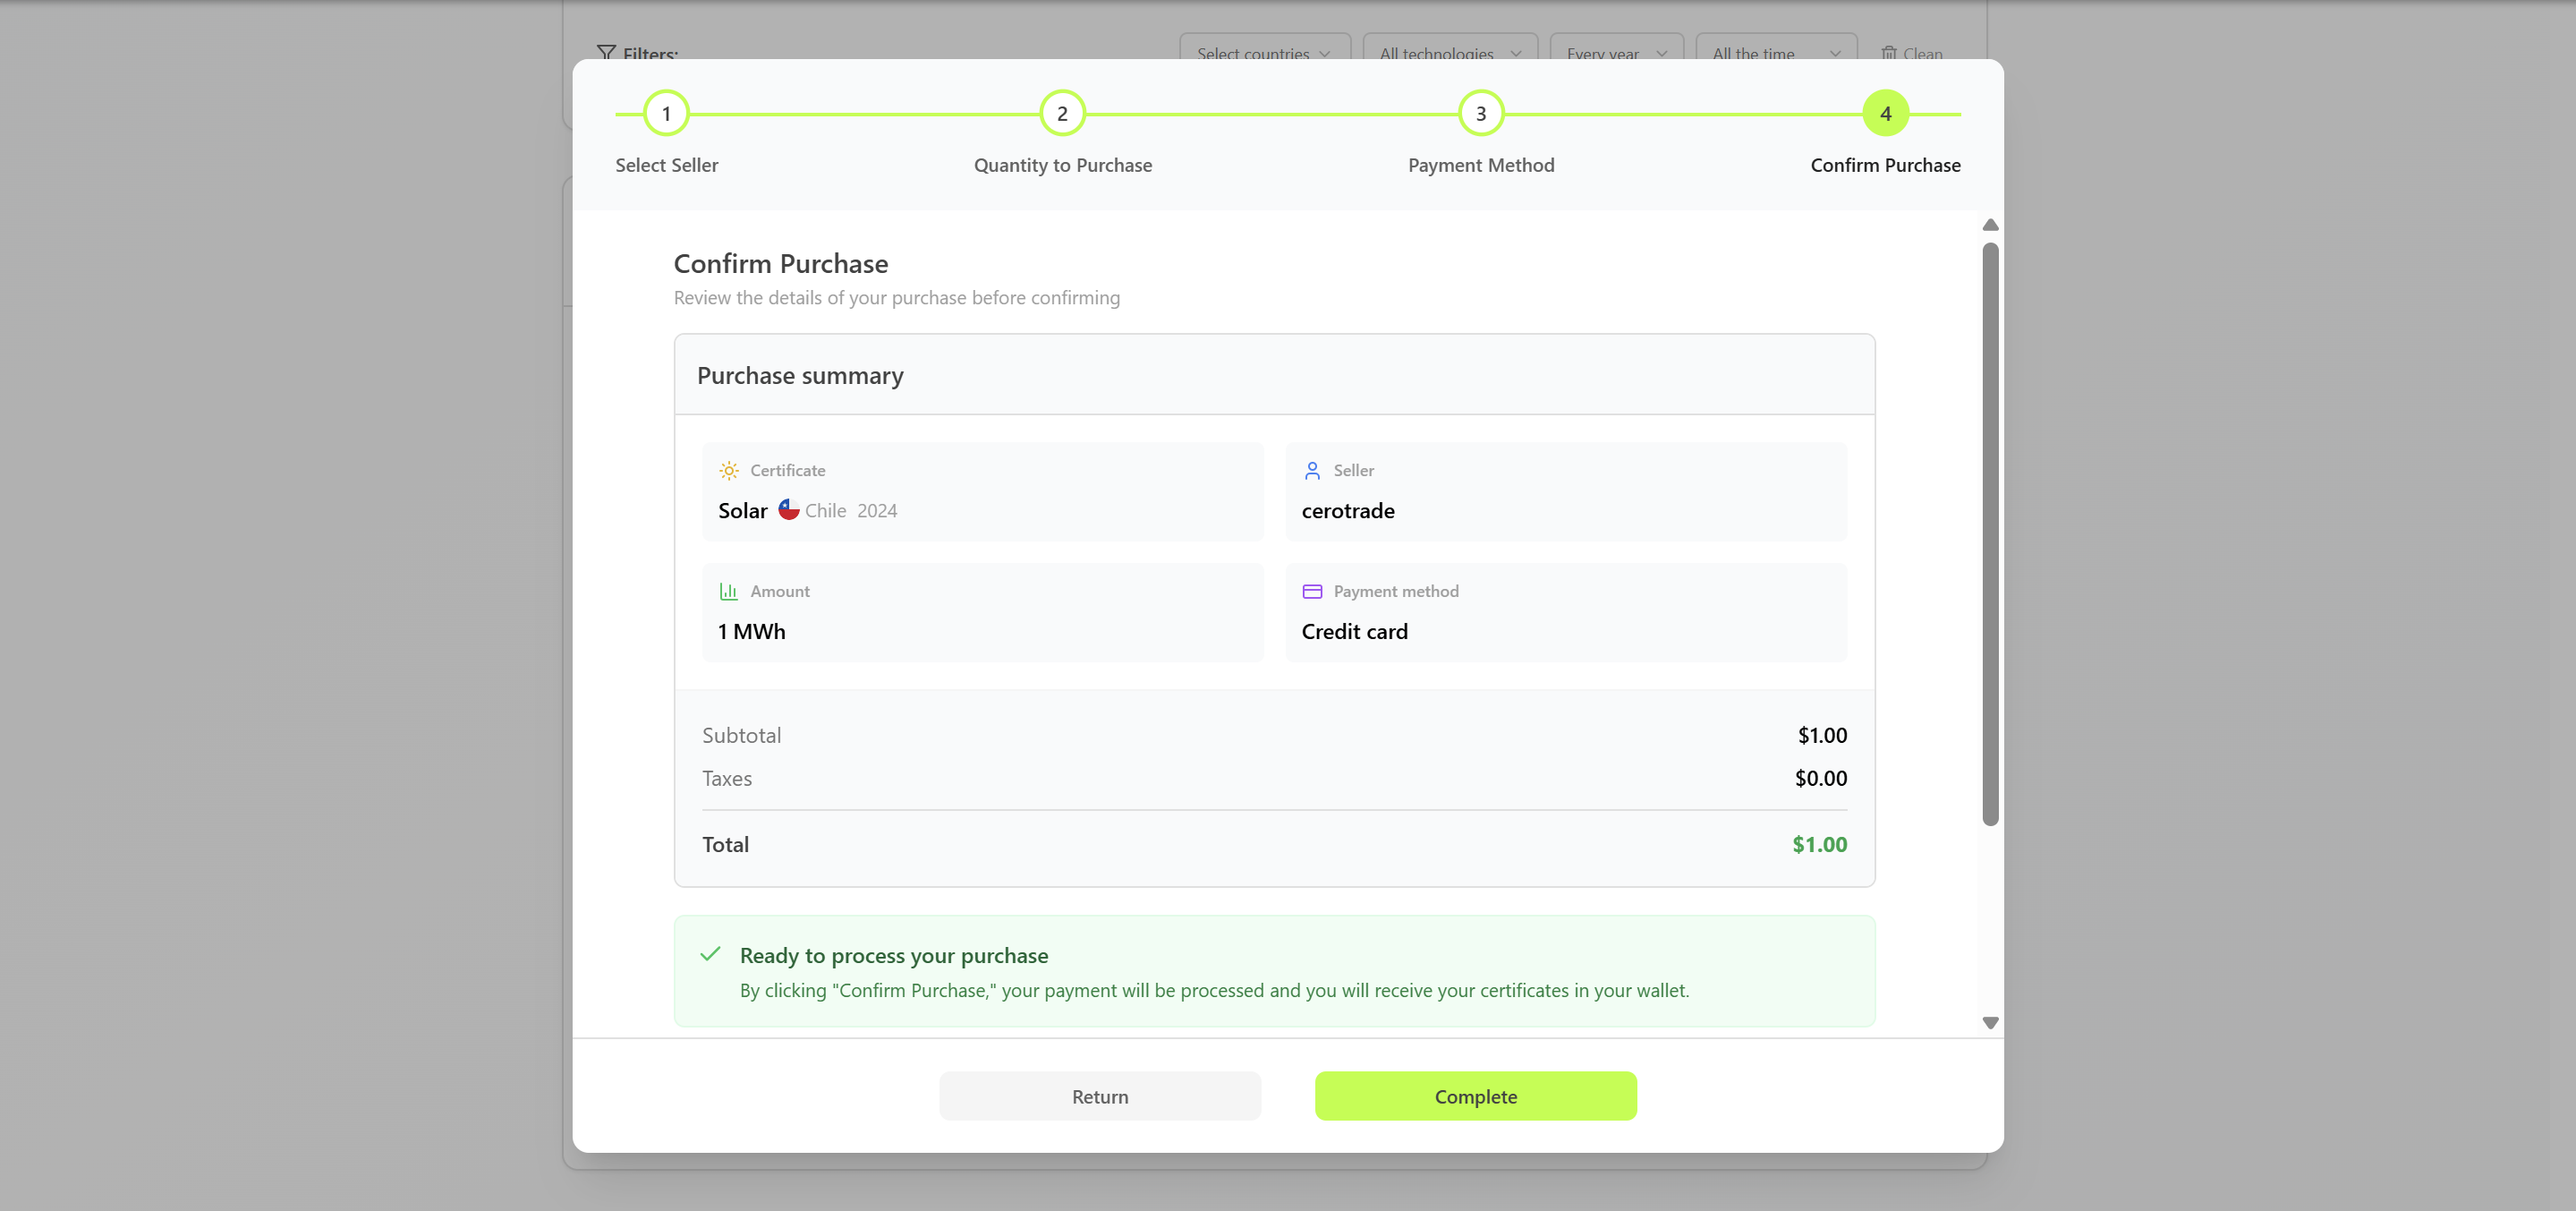
Task: Click the Chile flag on the certificate
Action: point(789,509)
